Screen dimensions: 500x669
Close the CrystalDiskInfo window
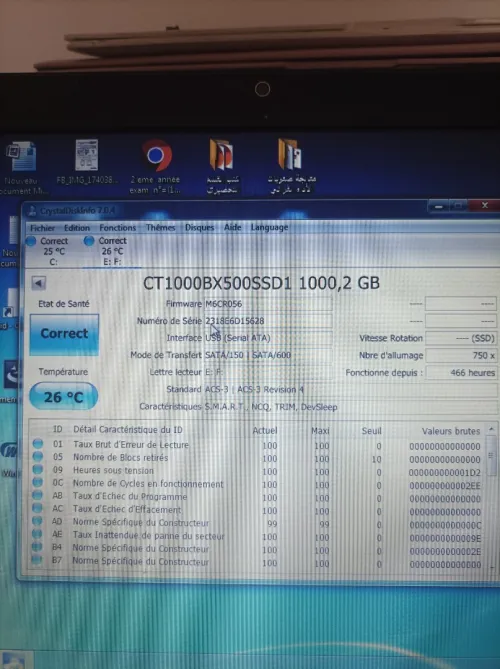click(x=484, y=206)
